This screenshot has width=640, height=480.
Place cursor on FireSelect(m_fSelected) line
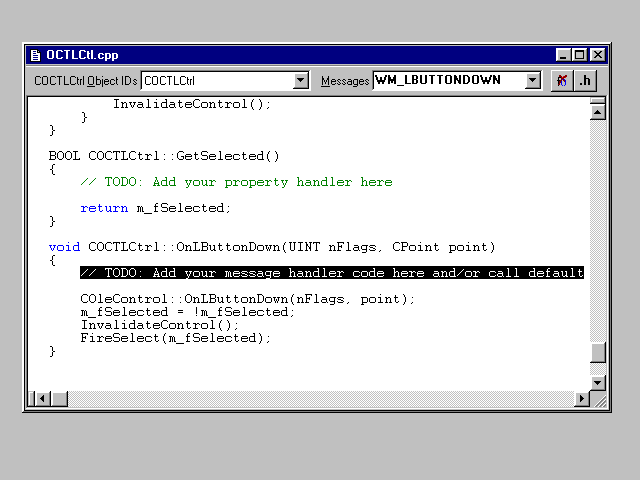coord(176,338)
